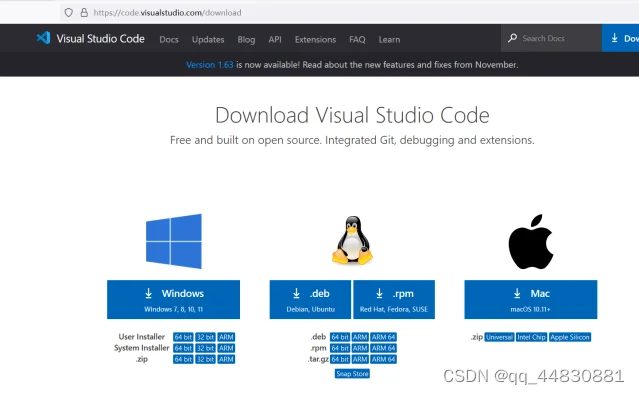
Task: Click the download arrow in top-right button
Action: pos(615,38)
